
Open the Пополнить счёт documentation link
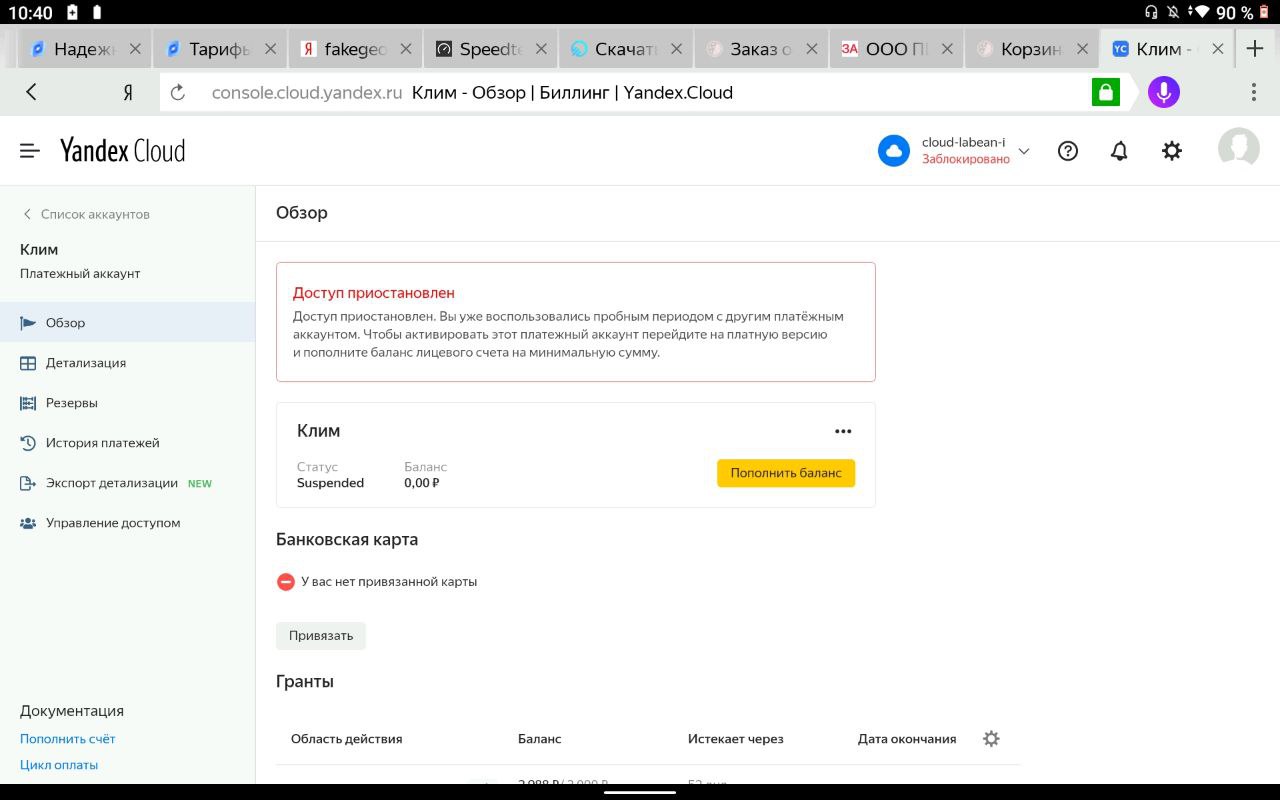(x=68, y=739)
